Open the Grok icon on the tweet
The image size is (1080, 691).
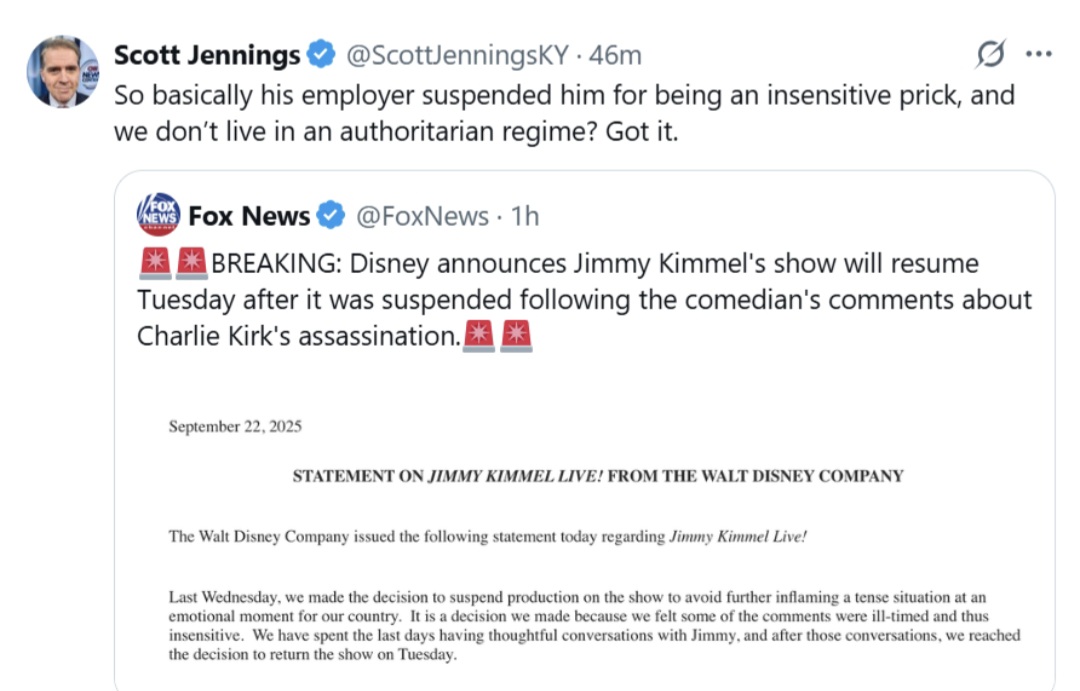988,55
